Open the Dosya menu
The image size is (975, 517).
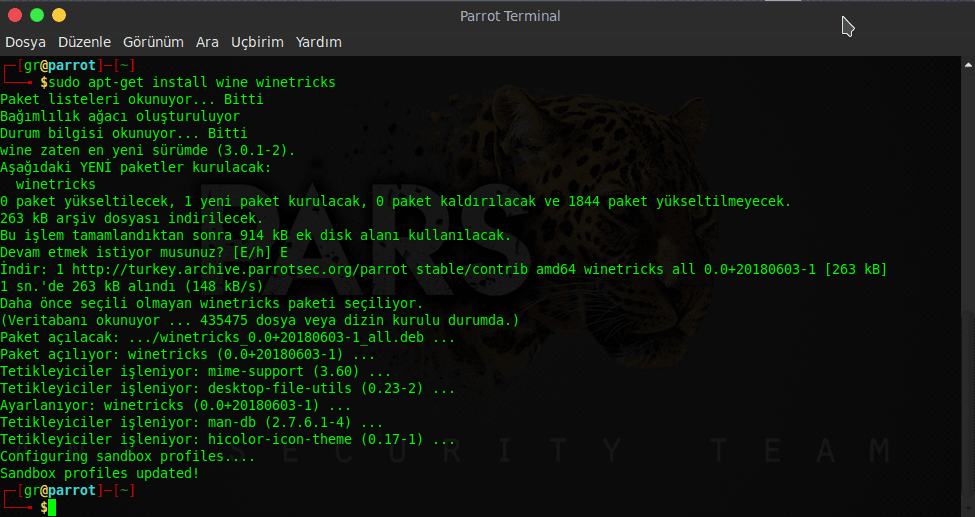[26, 42]
